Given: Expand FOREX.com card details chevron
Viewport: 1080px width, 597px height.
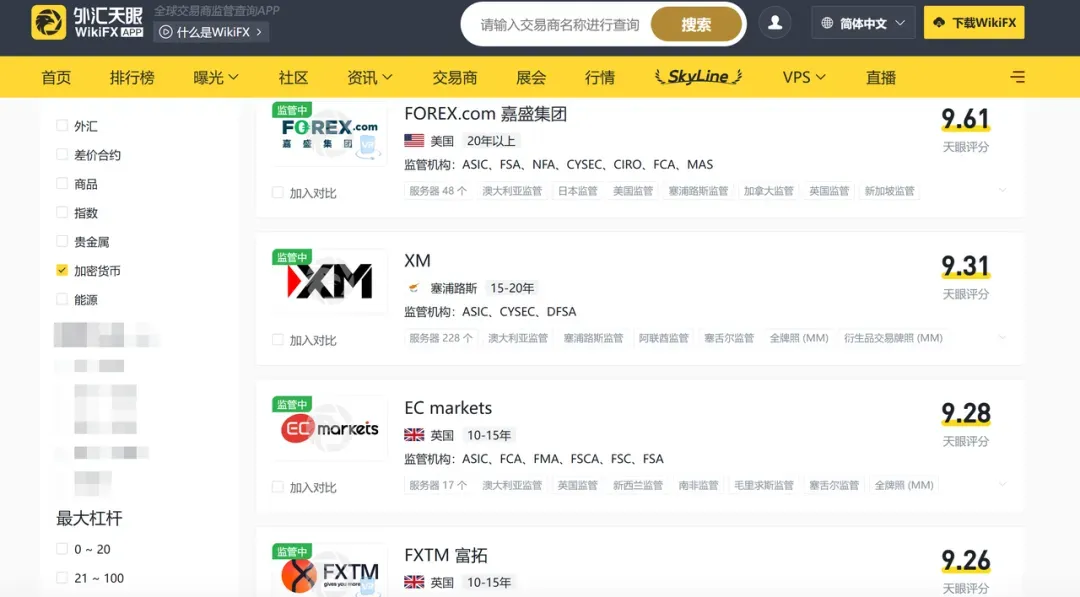Looking at the screenshot, I should 1002,190.
